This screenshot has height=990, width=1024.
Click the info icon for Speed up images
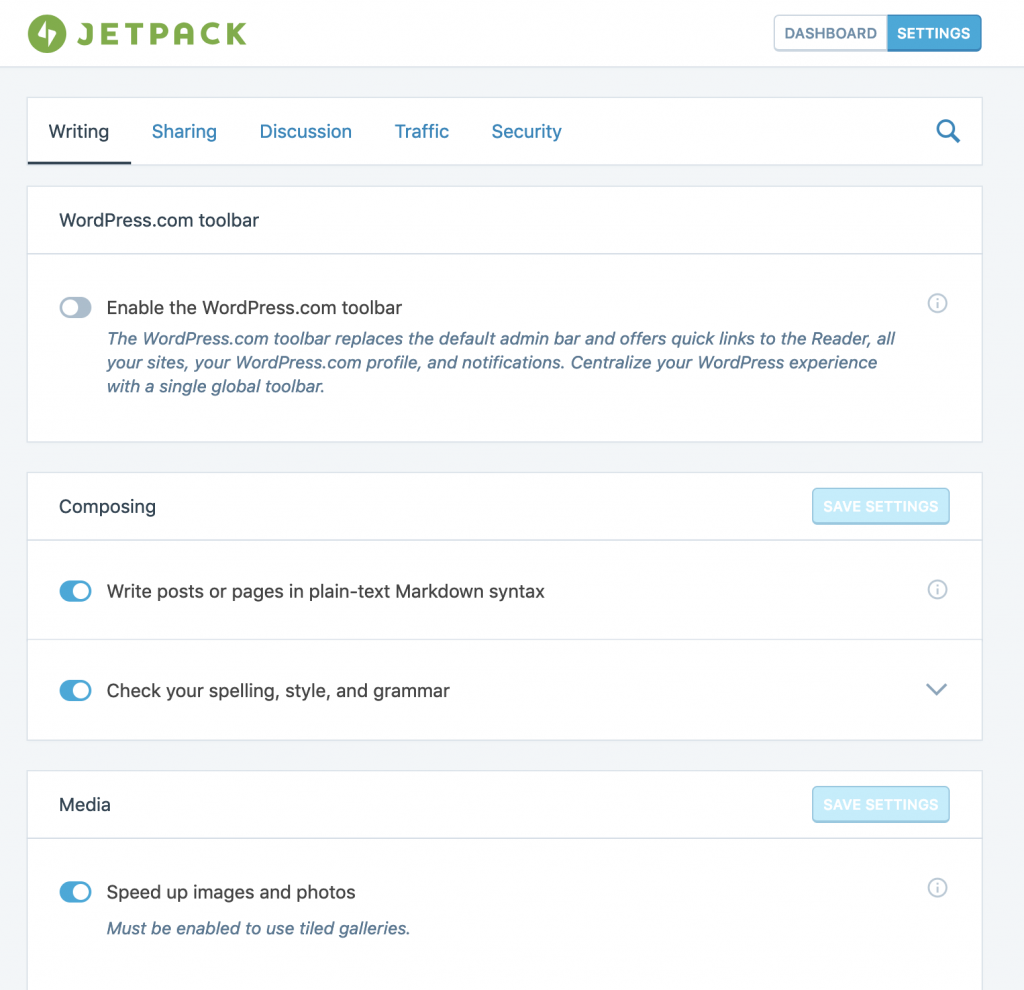[x=937, y=888]
